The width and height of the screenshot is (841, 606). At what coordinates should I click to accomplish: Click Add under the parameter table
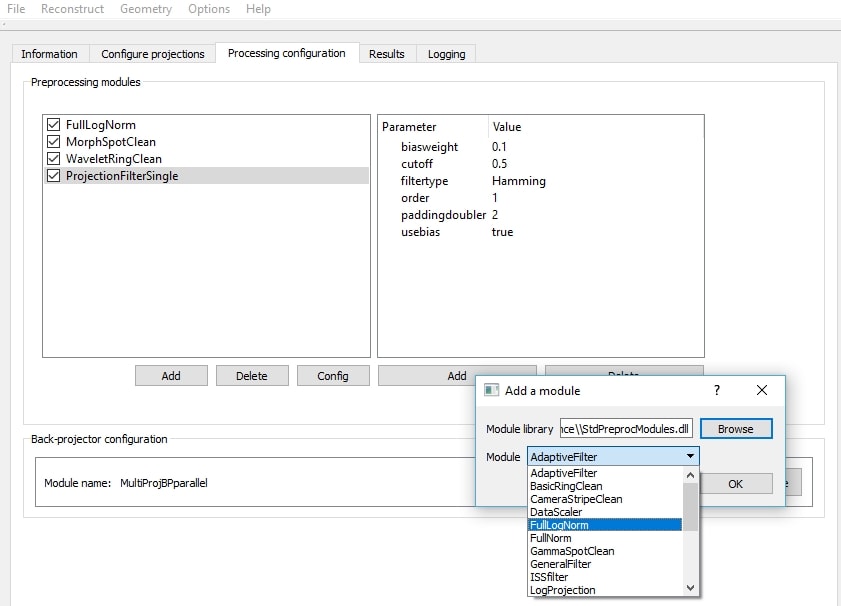coord(457,376)
